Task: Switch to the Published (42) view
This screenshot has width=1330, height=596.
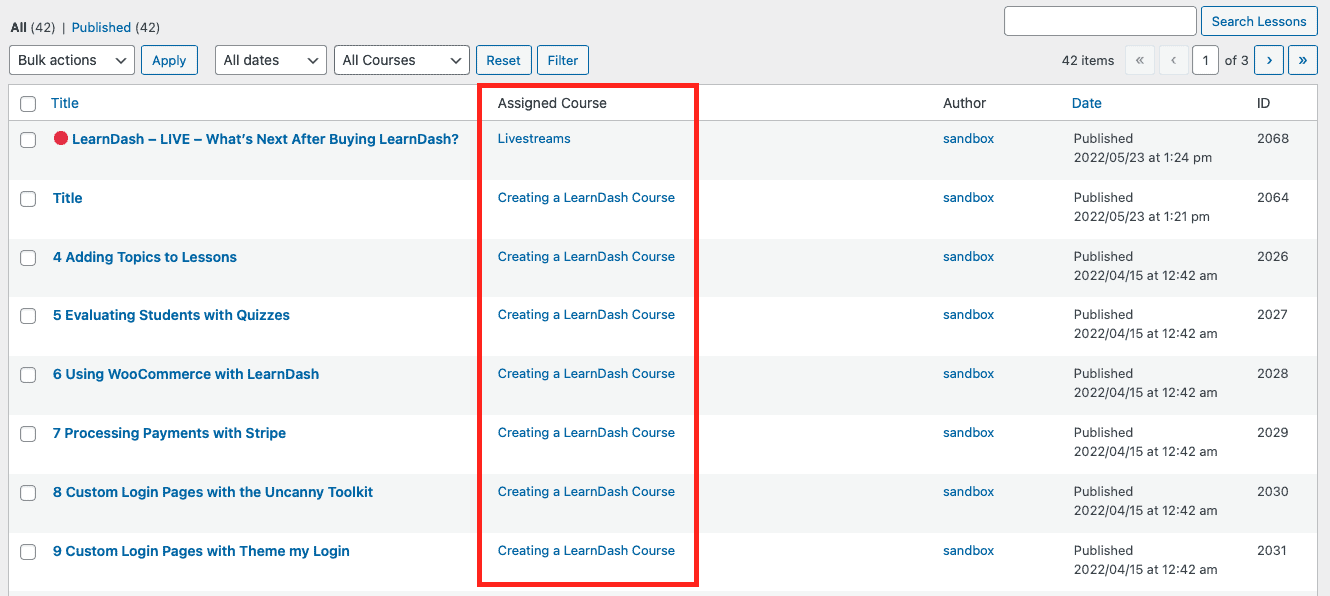Action: click(x=116, y=27)
